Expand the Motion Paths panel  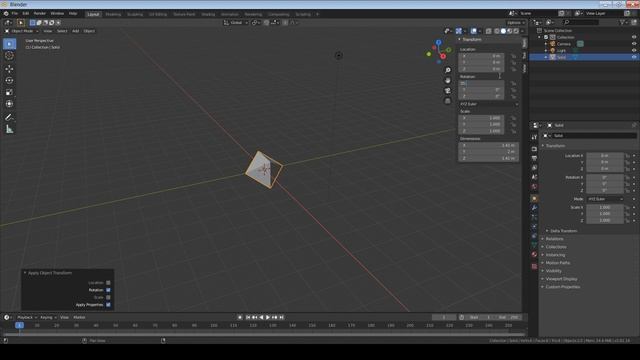tap(558, 263)
